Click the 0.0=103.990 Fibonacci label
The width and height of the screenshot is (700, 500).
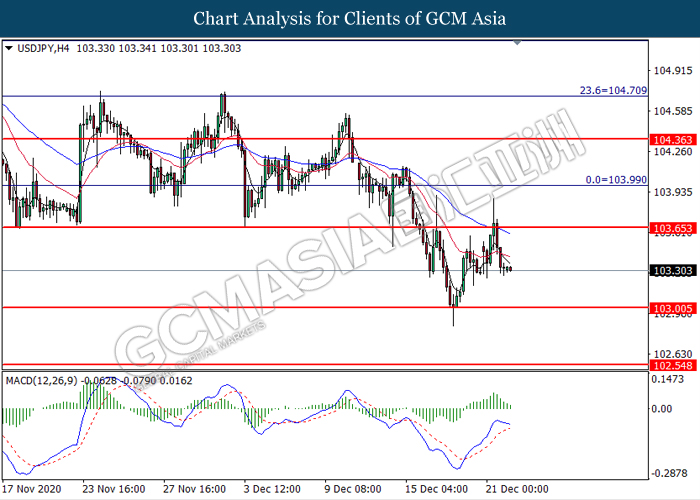click(616, 179)
